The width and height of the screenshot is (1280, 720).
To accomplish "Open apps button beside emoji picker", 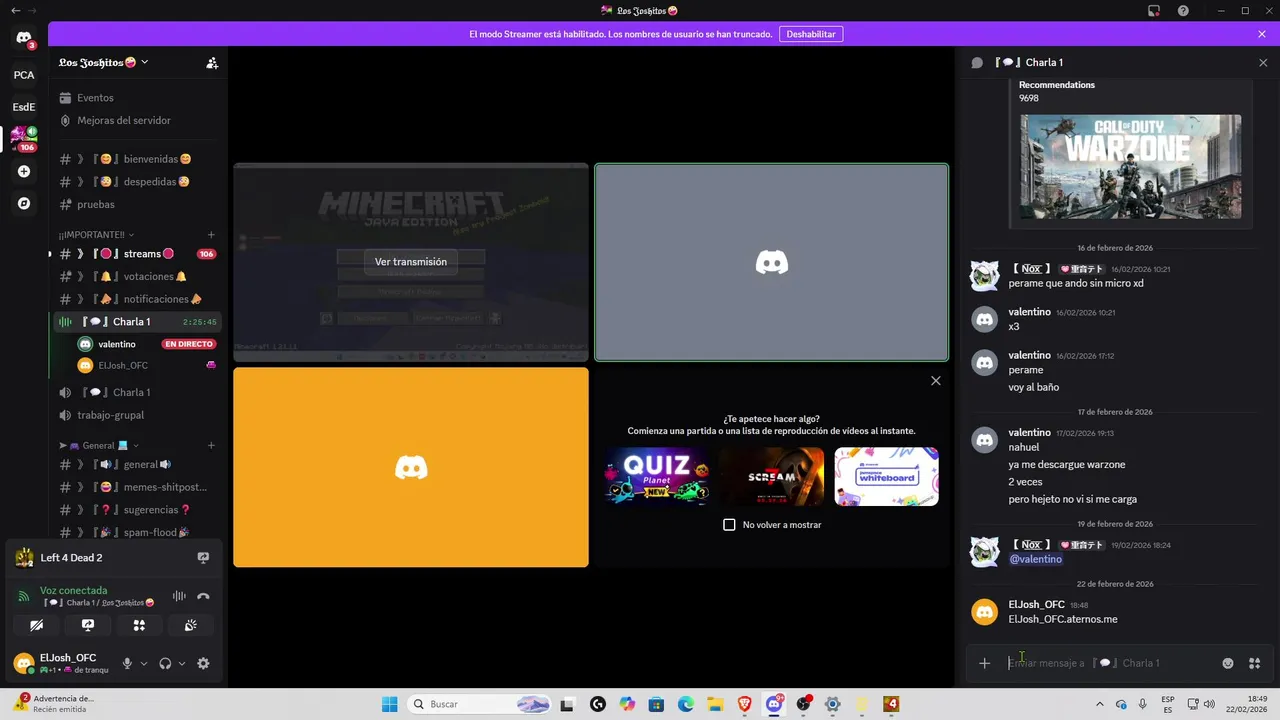I will click(1254, 663).
